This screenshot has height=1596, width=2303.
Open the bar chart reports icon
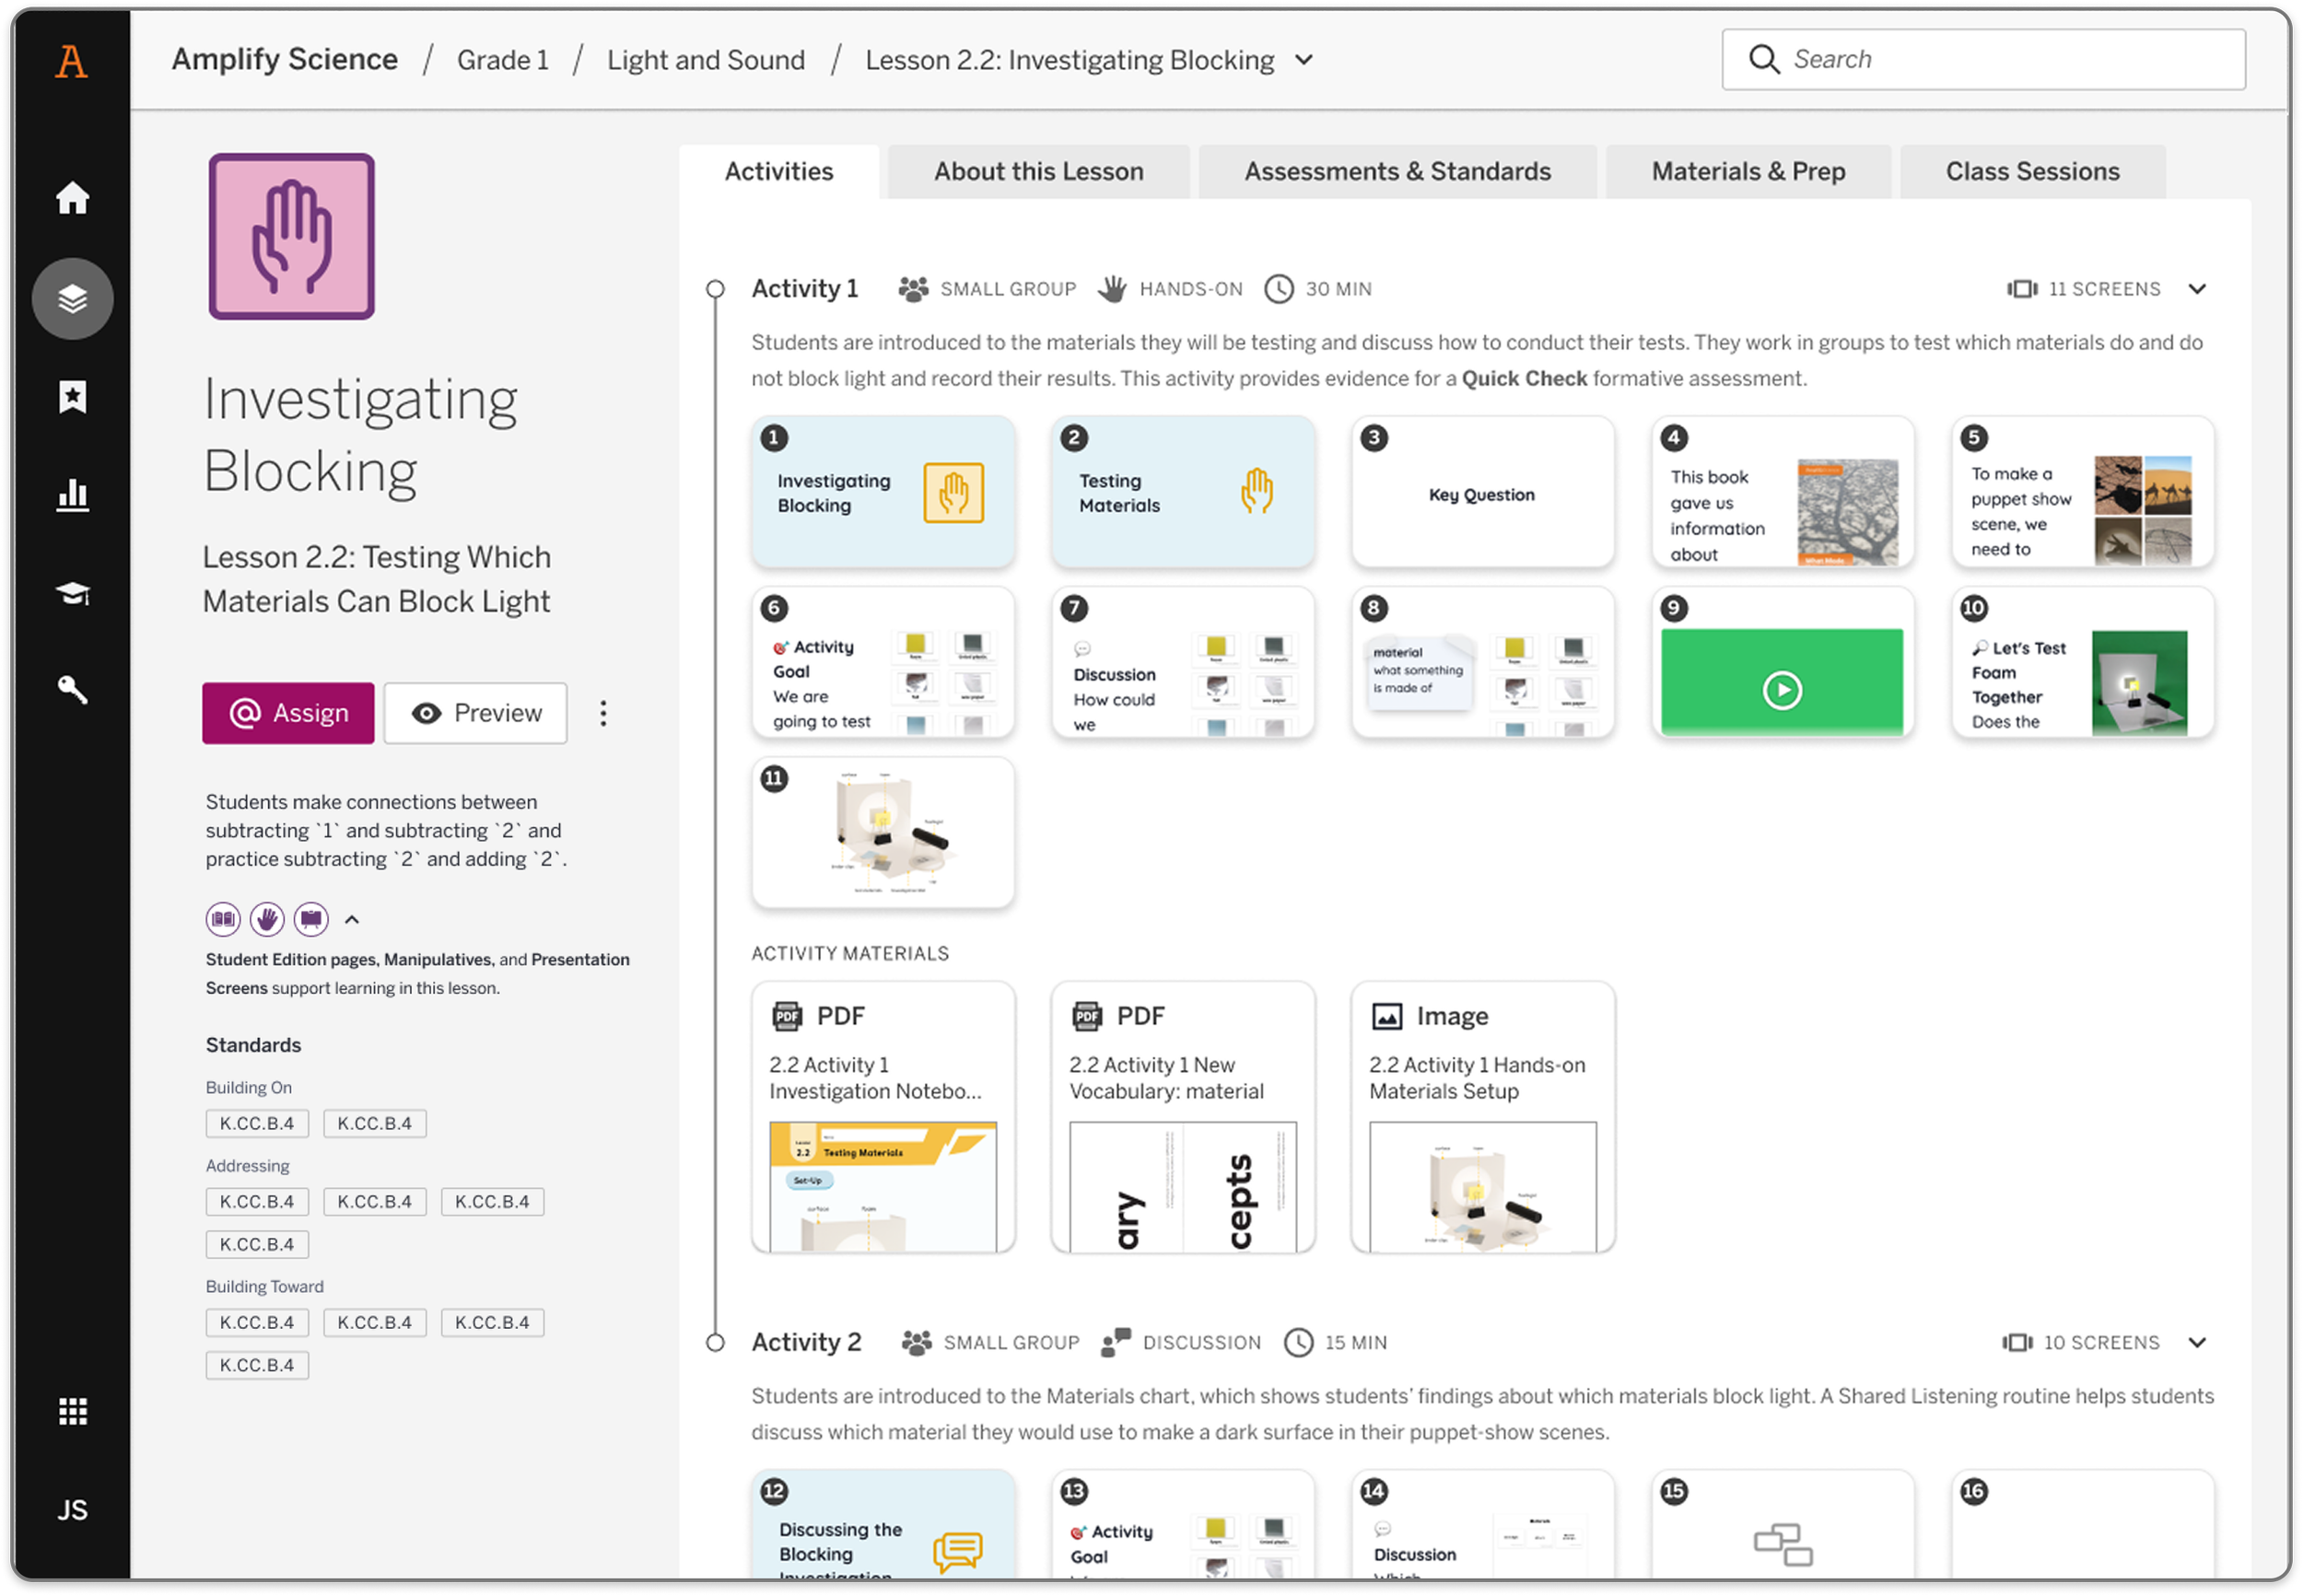72,494
